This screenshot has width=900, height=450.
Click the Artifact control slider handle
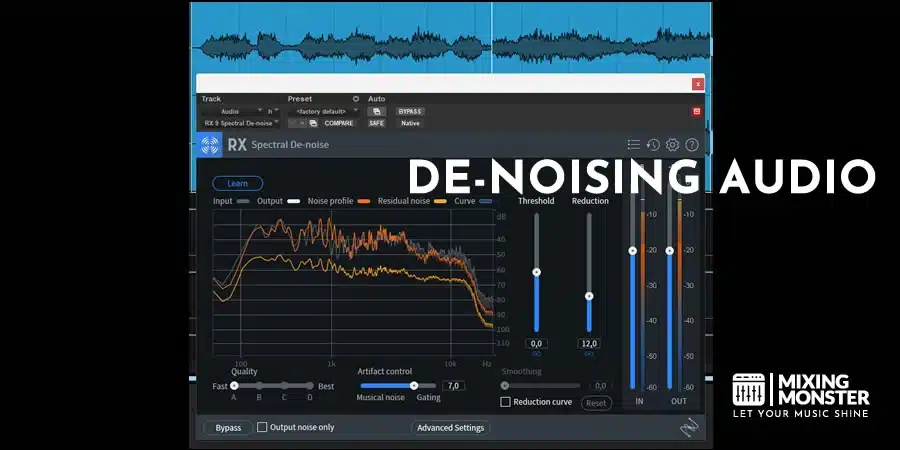coord(413,385)
